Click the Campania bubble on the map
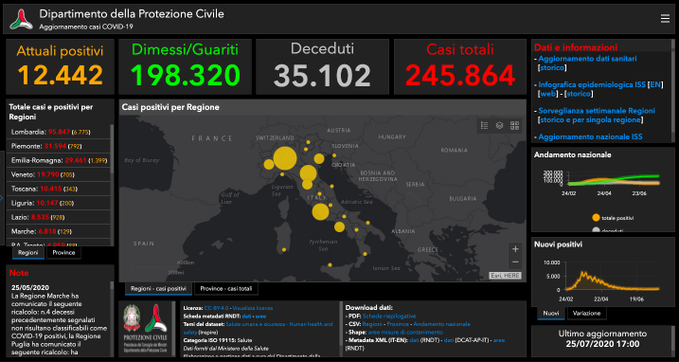Viewport: 679px width, 362px height. tap(340, 227)
